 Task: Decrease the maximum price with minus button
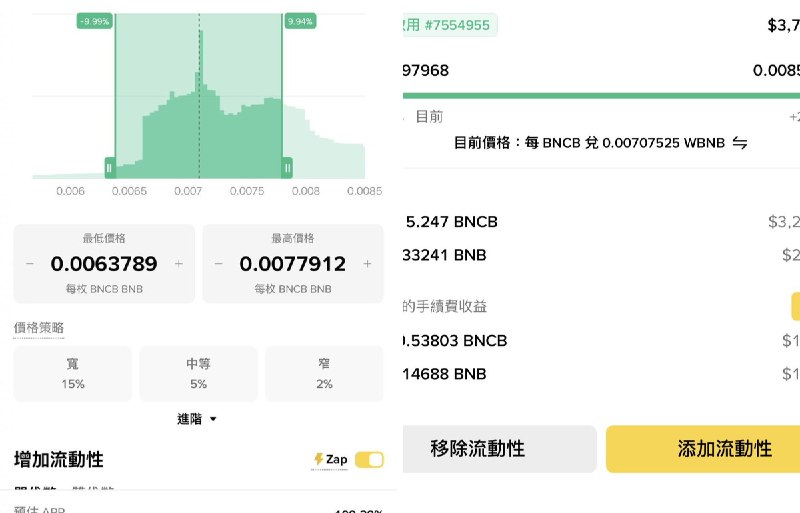(219, 264)
